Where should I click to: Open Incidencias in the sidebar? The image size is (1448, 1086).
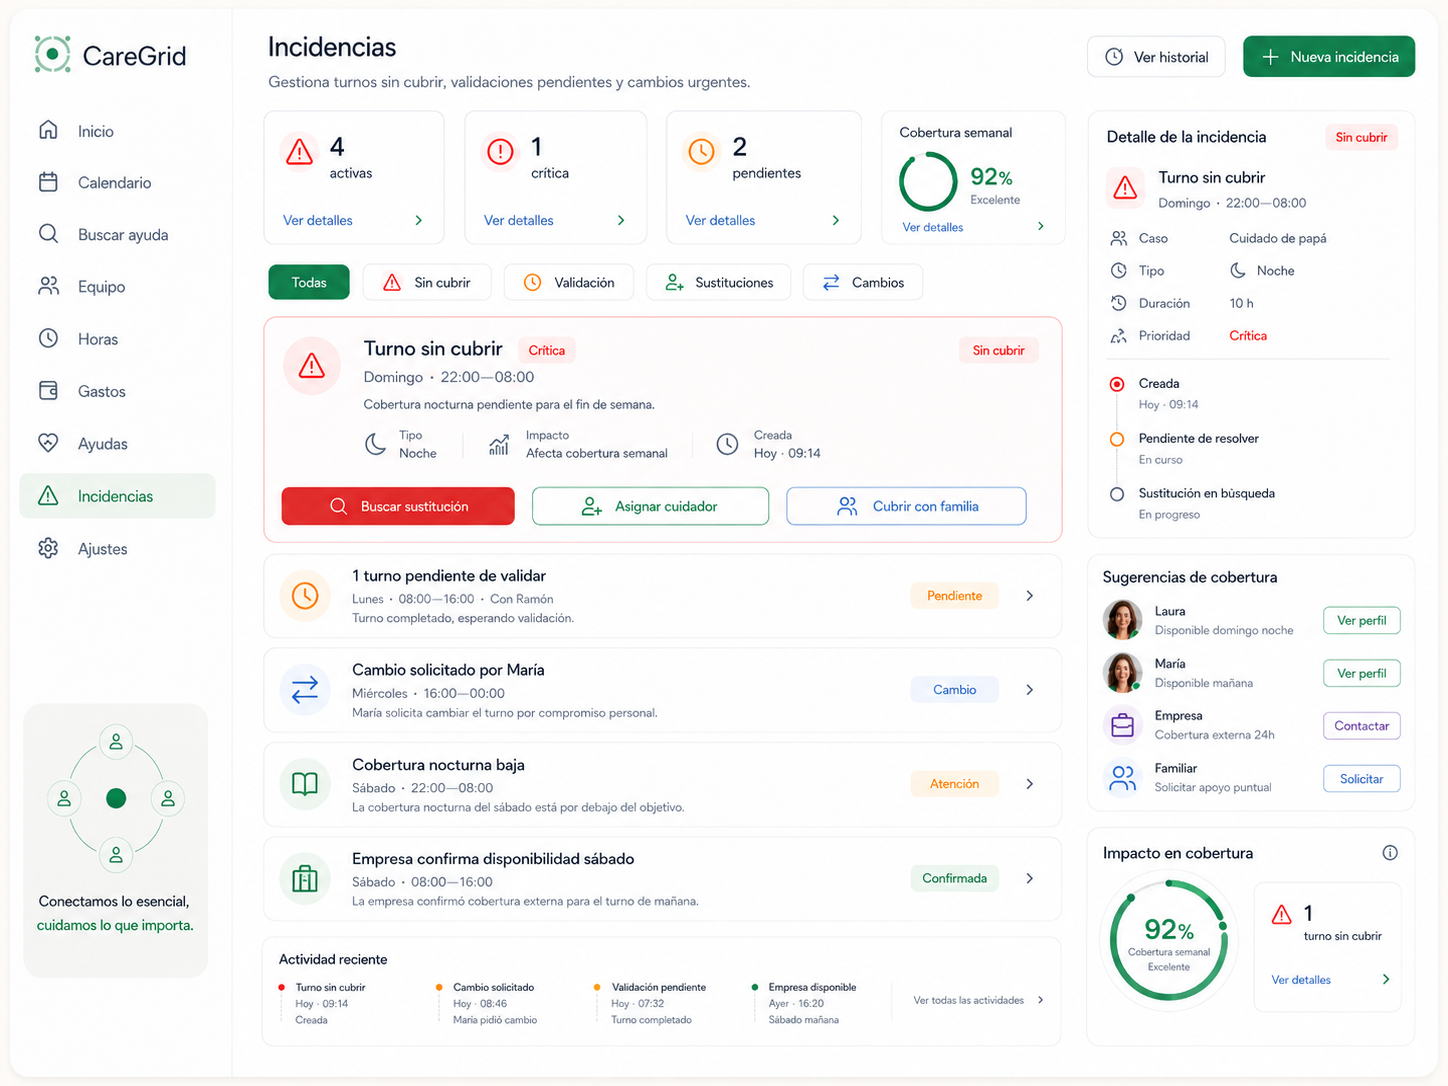(117, 496)
